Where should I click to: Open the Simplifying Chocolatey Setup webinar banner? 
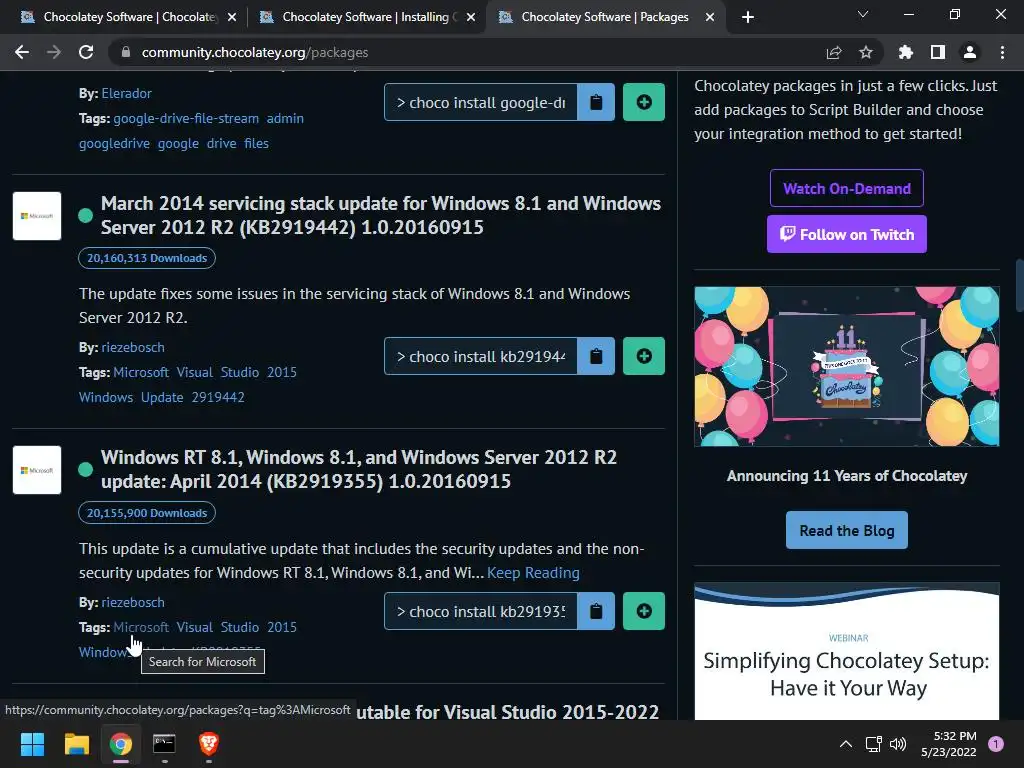point(846,651)
